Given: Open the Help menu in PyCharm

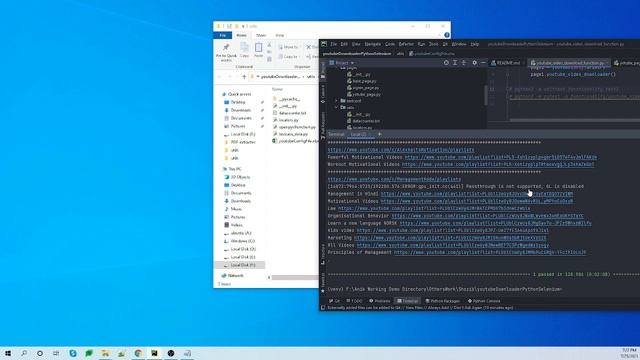Looking at the screenshot, I should click(x=474, y=44).
